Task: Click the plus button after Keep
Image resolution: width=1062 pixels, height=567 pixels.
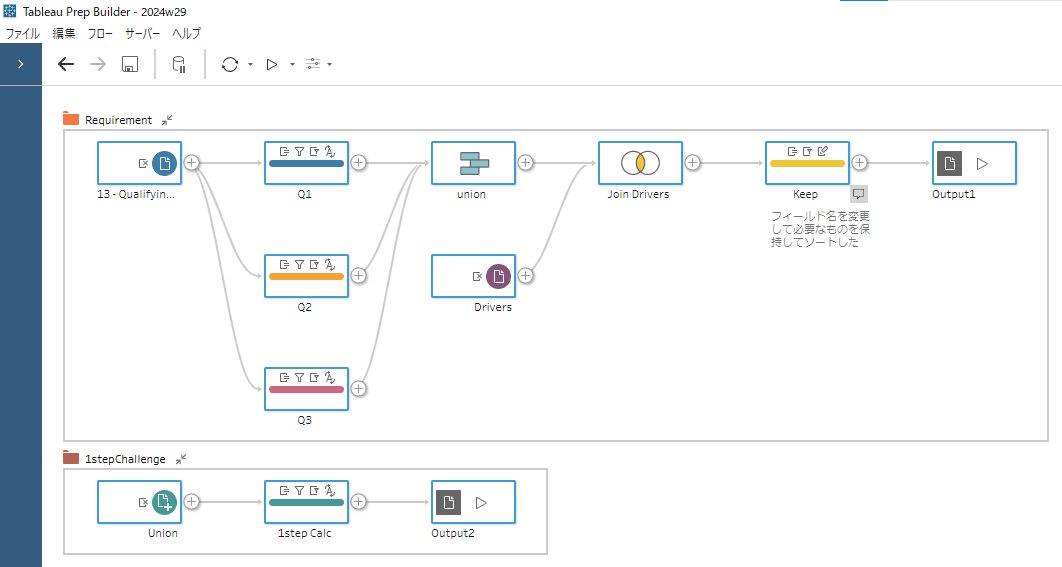Action: click(859, 163)
